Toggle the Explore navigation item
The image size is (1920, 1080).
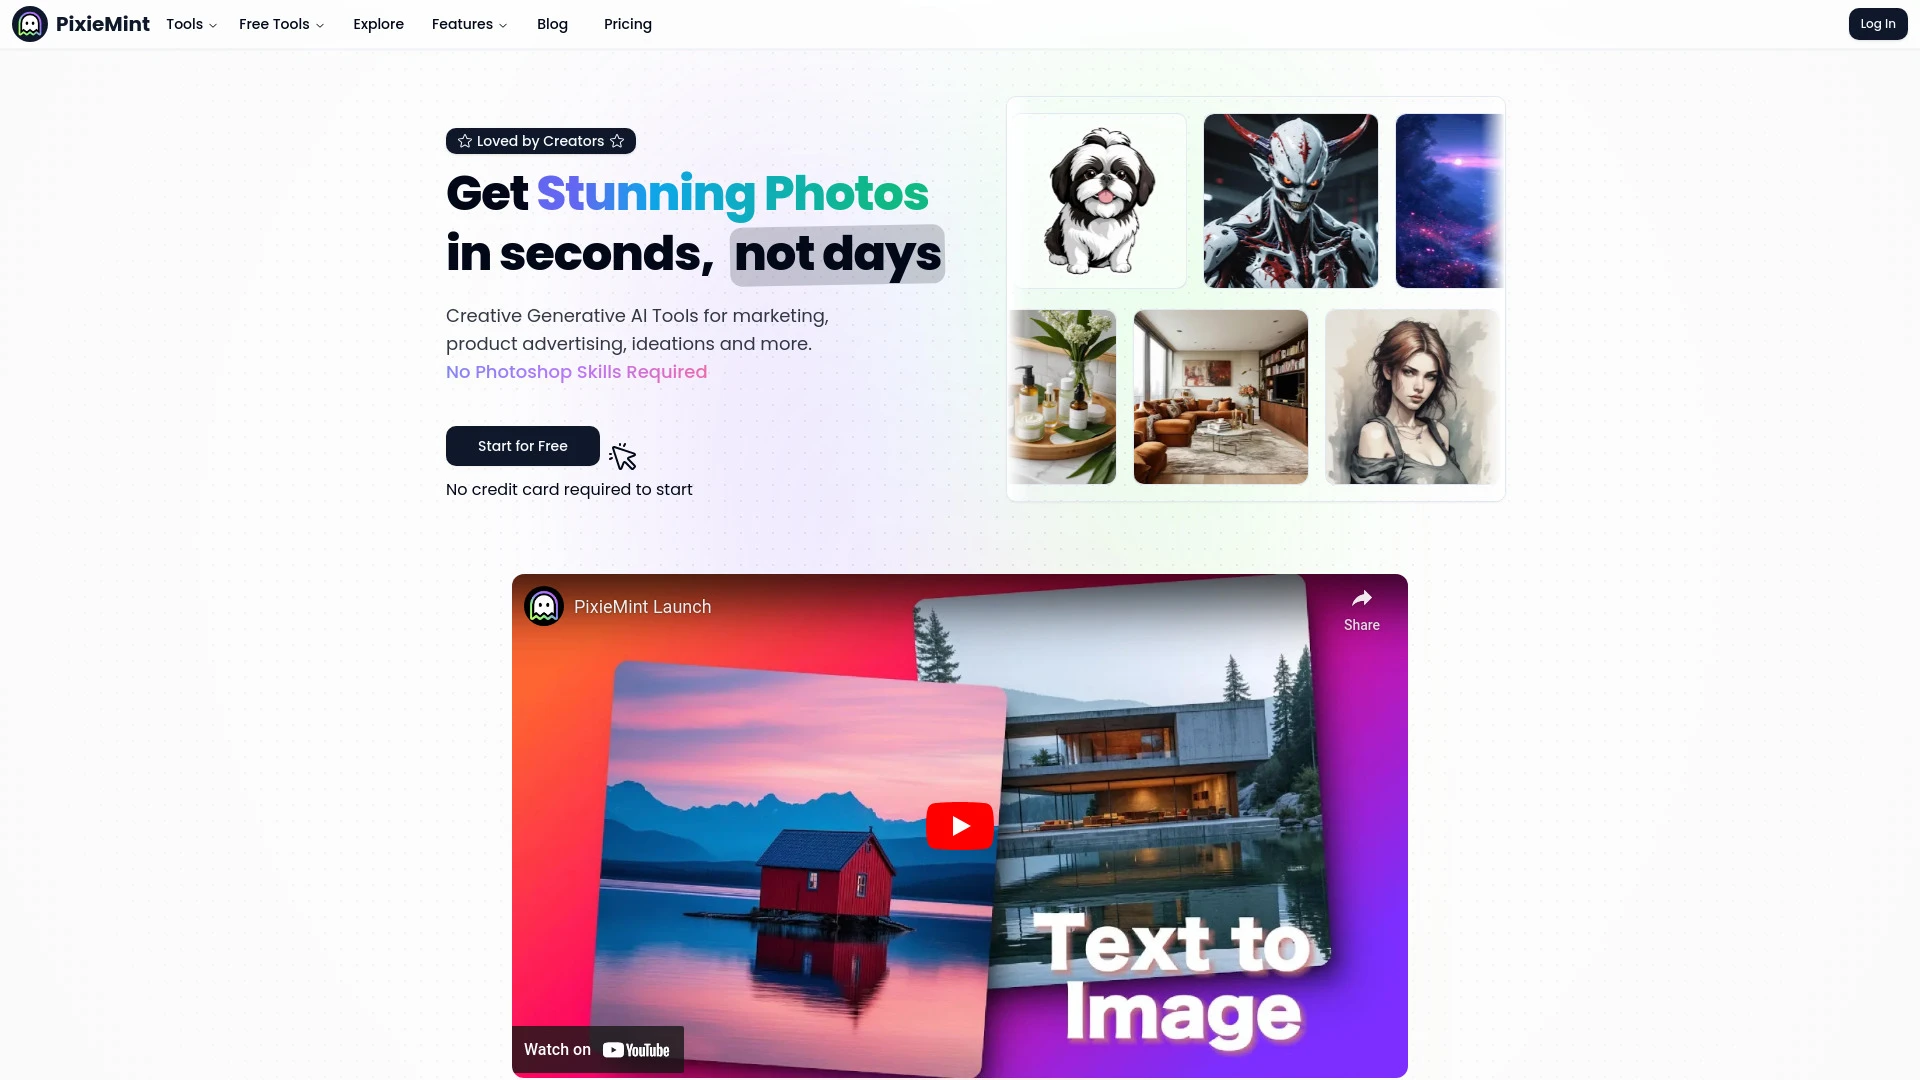378,24
